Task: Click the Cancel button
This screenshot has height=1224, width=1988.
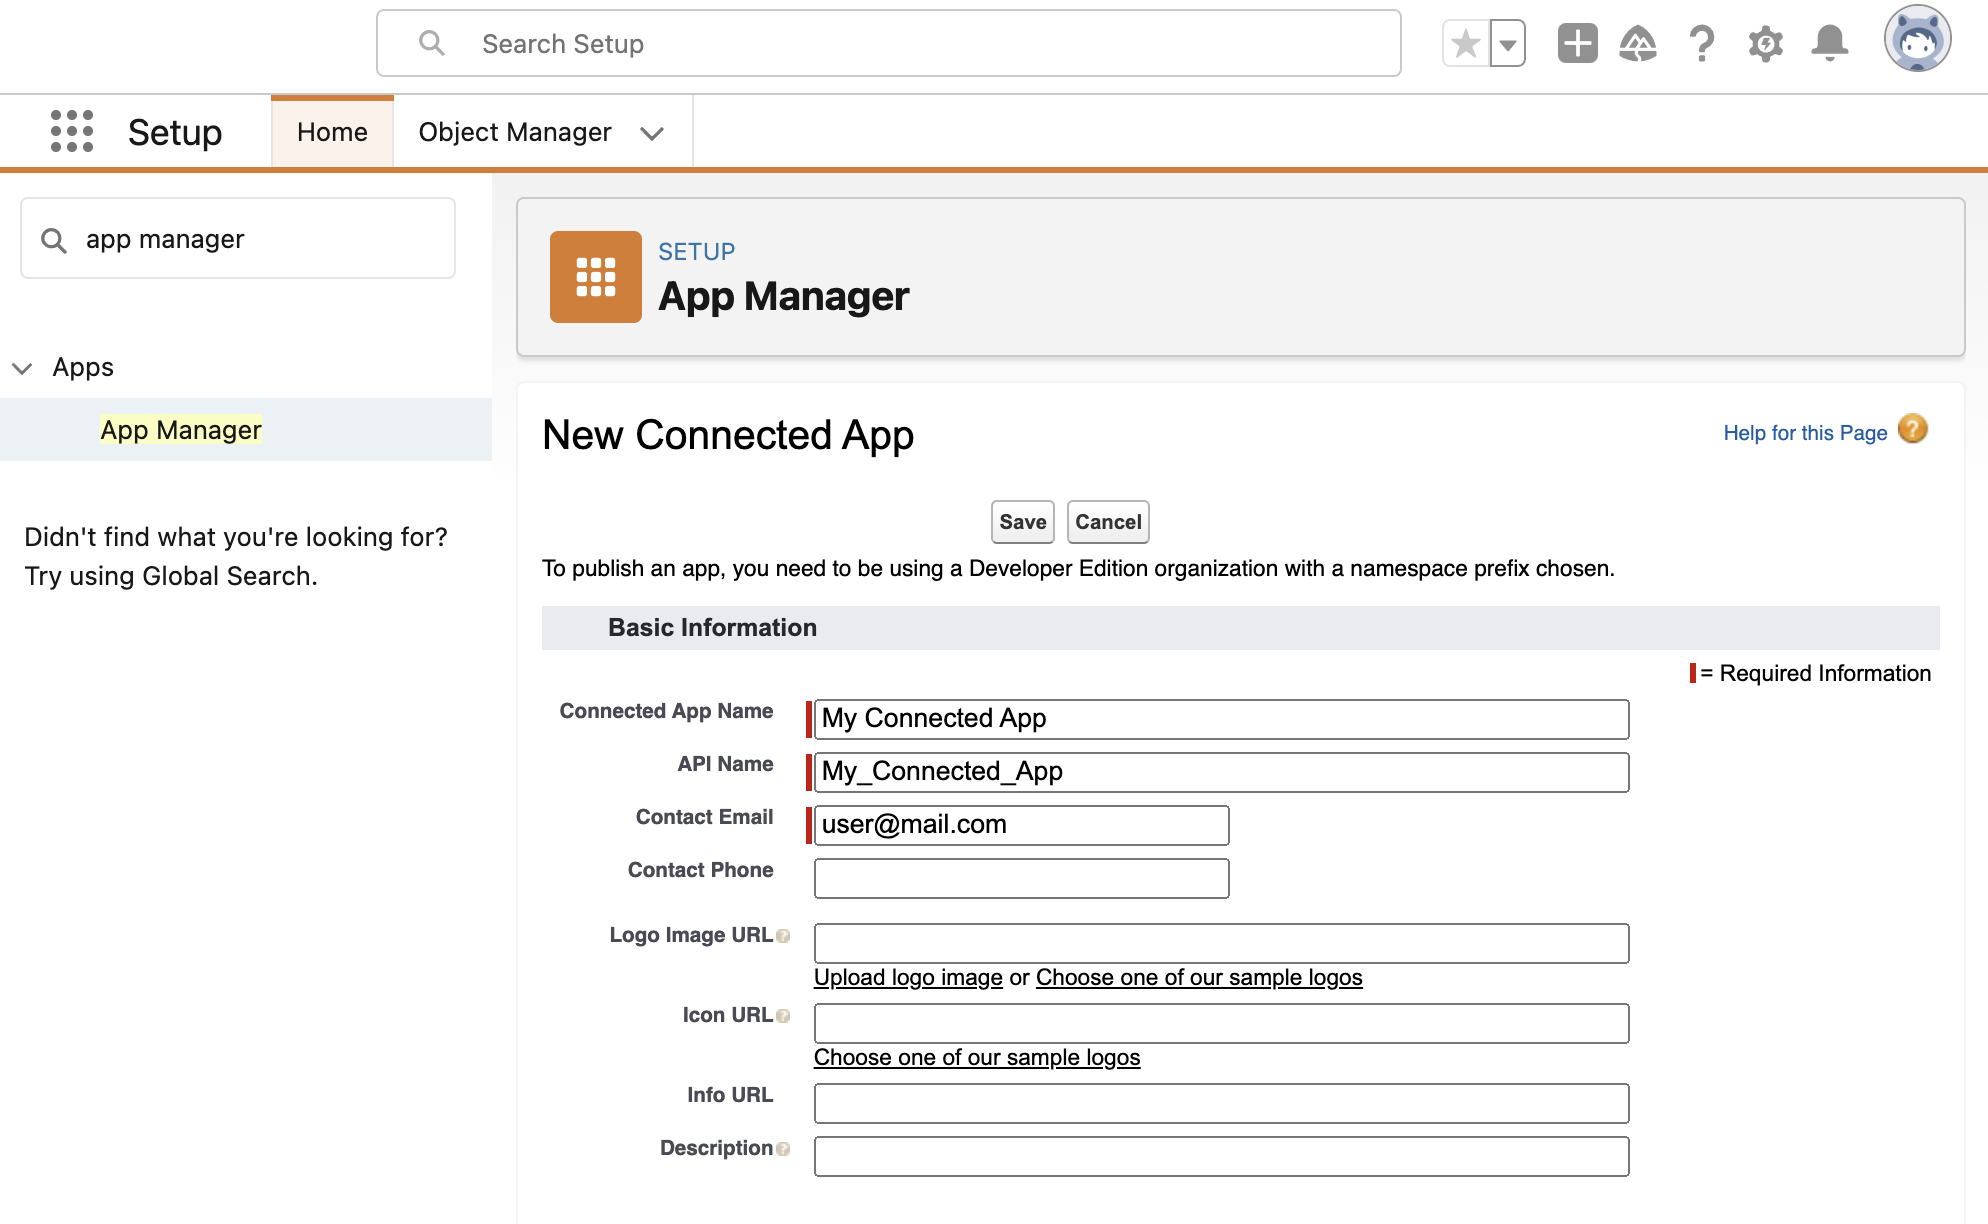Action: (1107, 522)
